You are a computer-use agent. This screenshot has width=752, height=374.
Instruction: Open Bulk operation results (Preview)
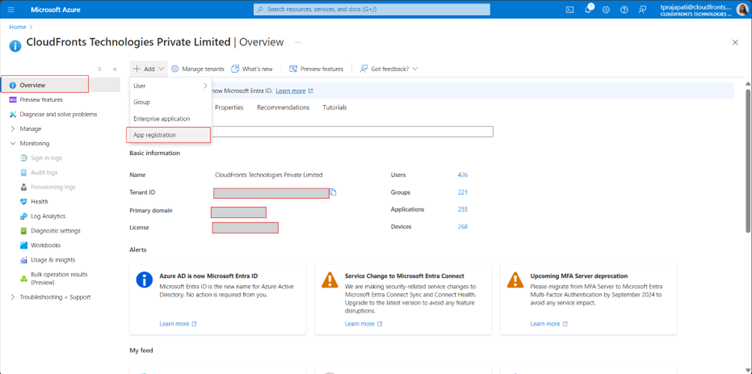pos(59,278)
